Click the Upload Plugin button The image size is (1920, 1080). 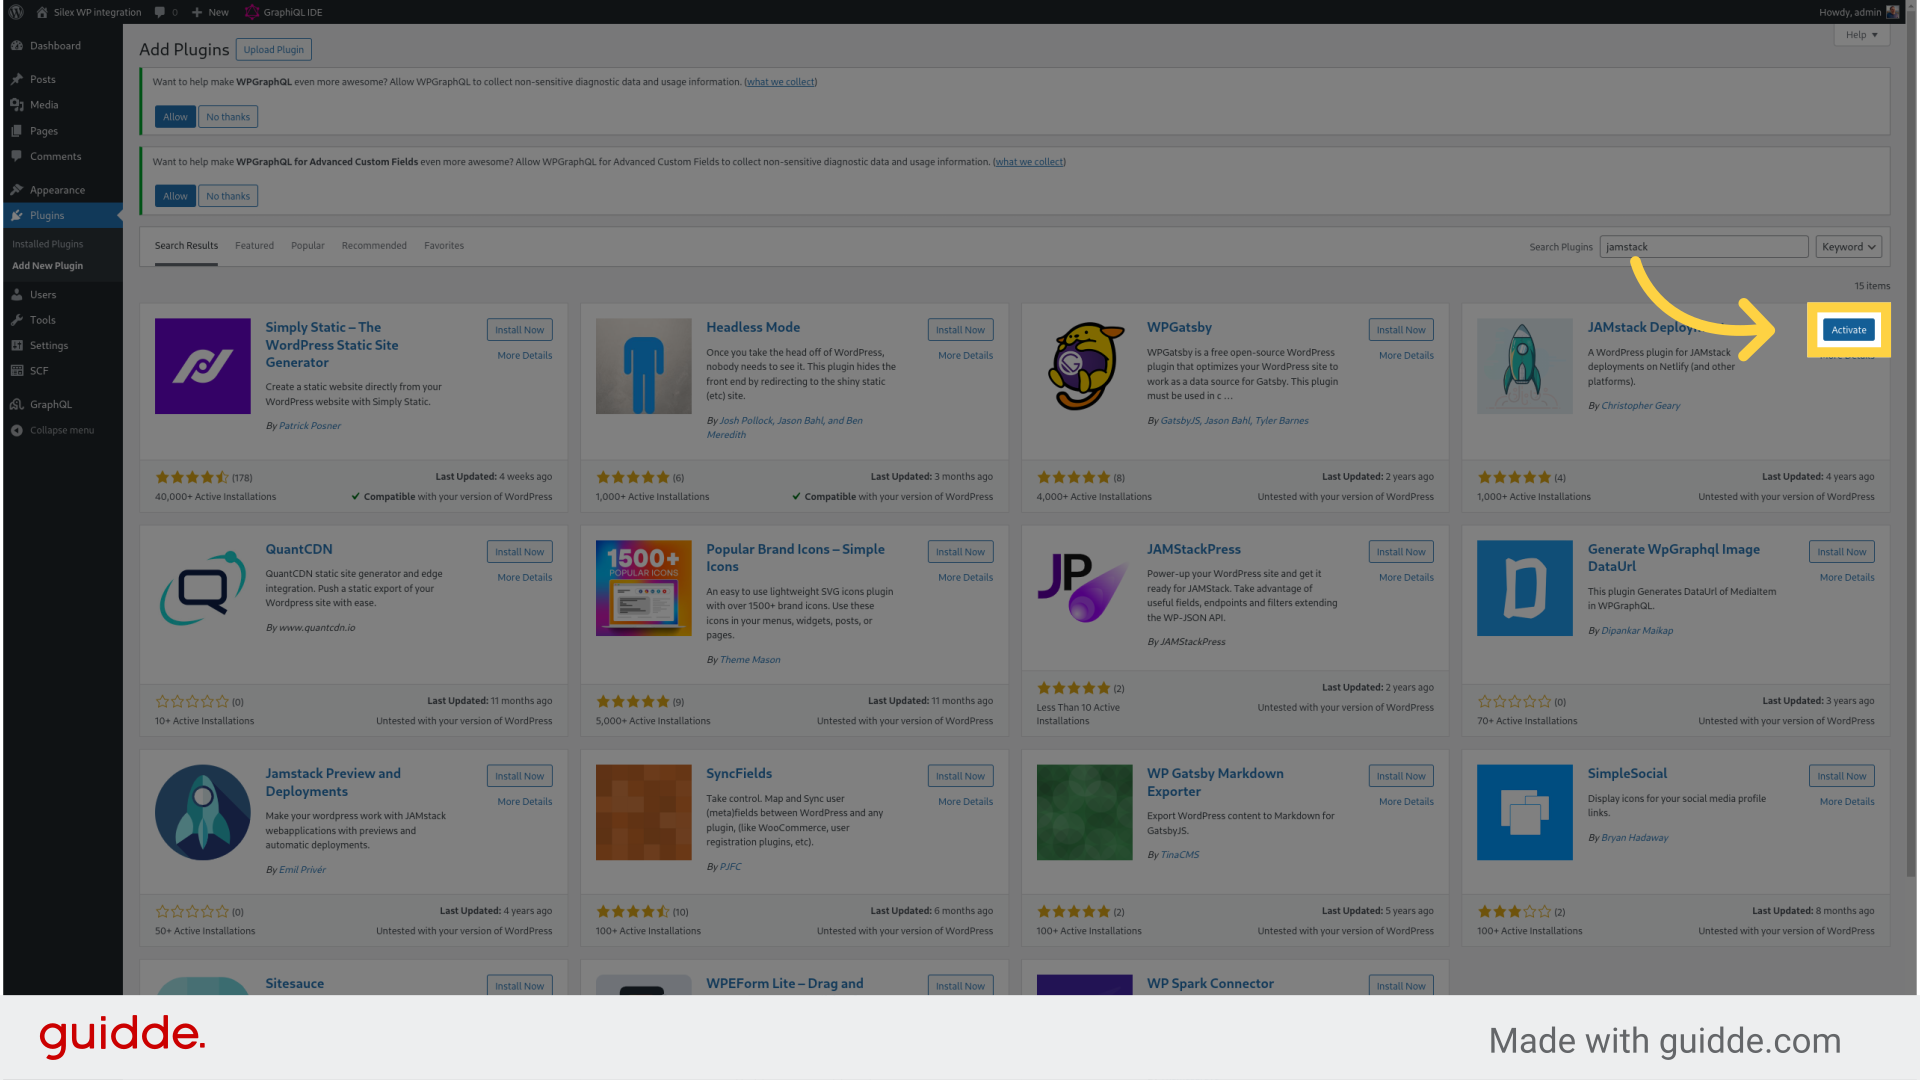point(273,50)
